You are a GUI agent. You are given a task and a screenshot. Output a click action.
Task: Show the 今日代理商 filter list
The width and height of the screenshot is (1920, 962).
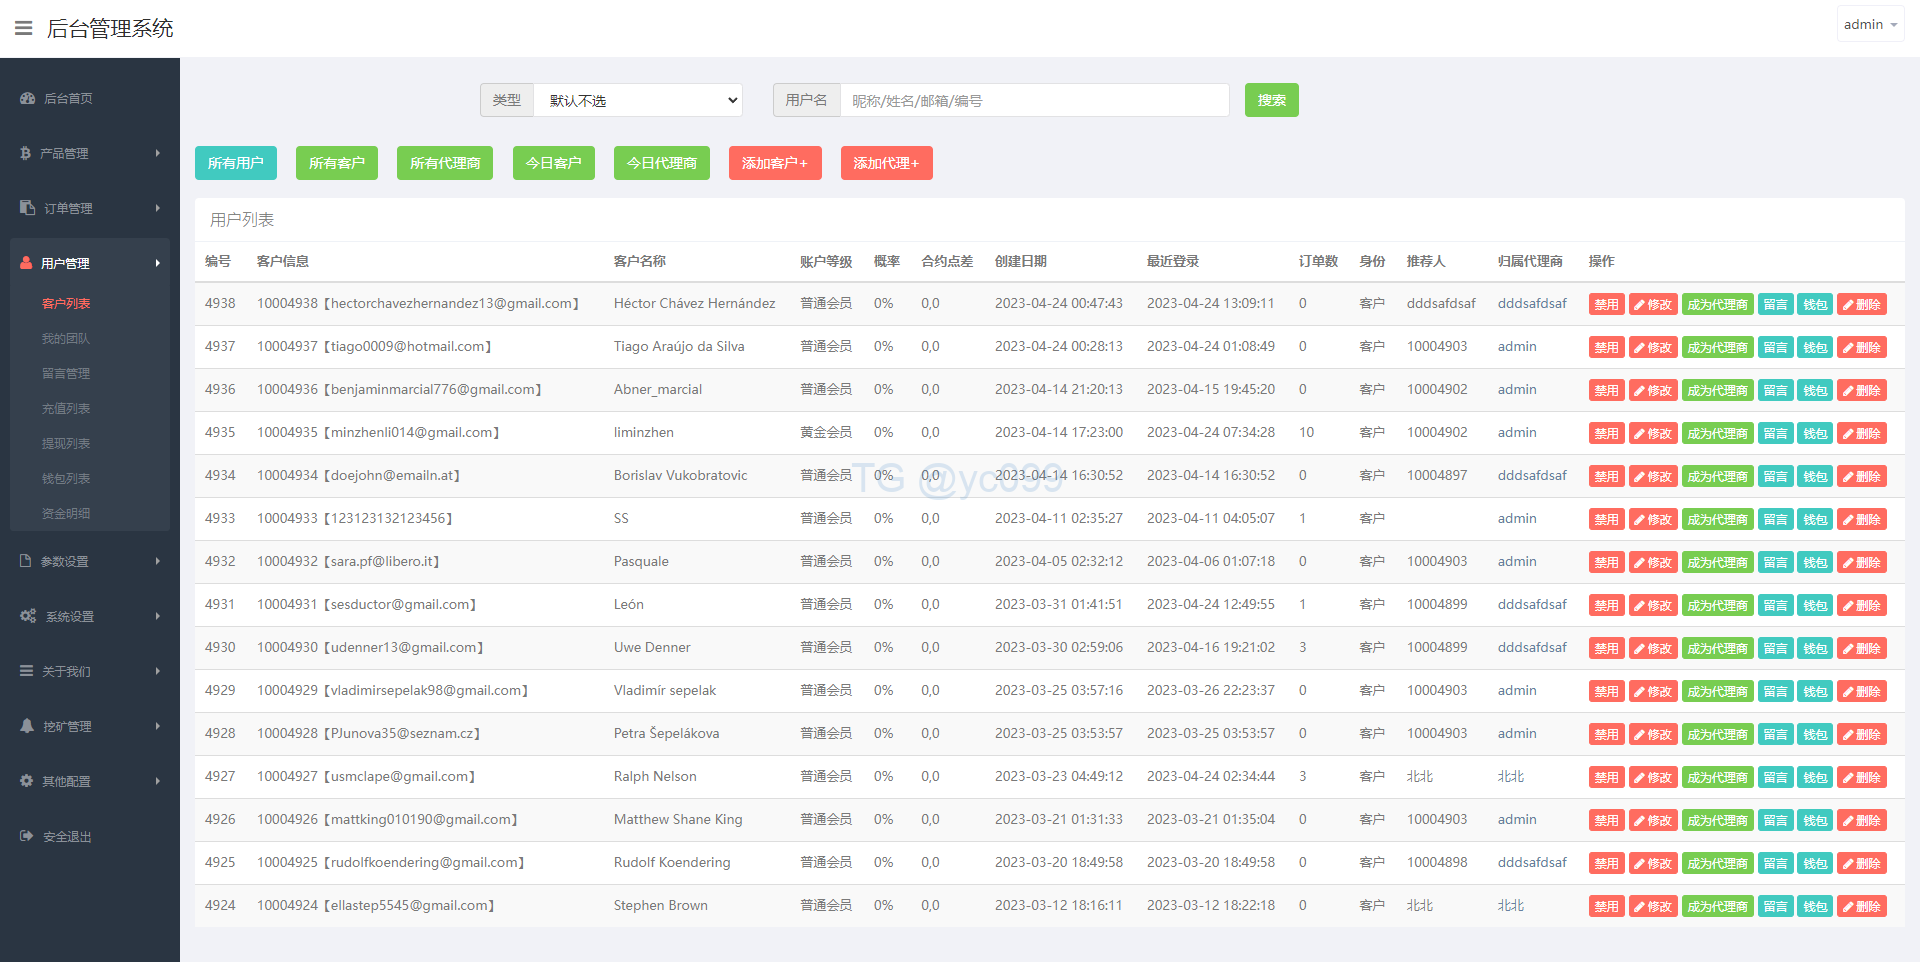[661, 163]
